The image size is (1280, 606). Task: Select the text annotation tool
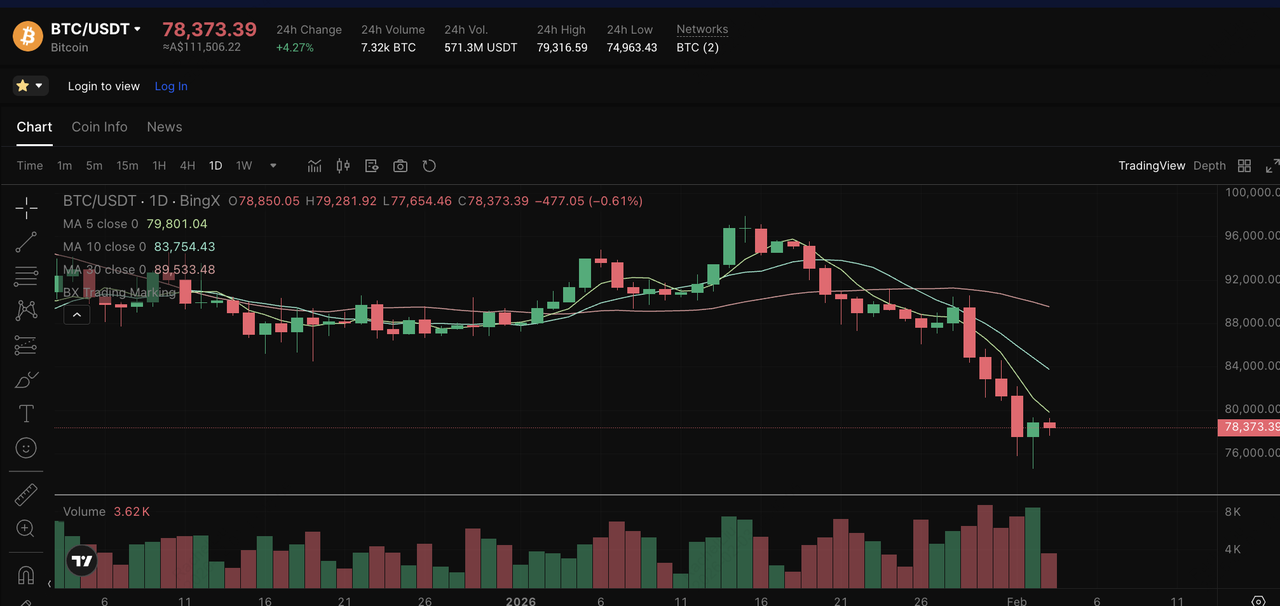tap(26, 414)
